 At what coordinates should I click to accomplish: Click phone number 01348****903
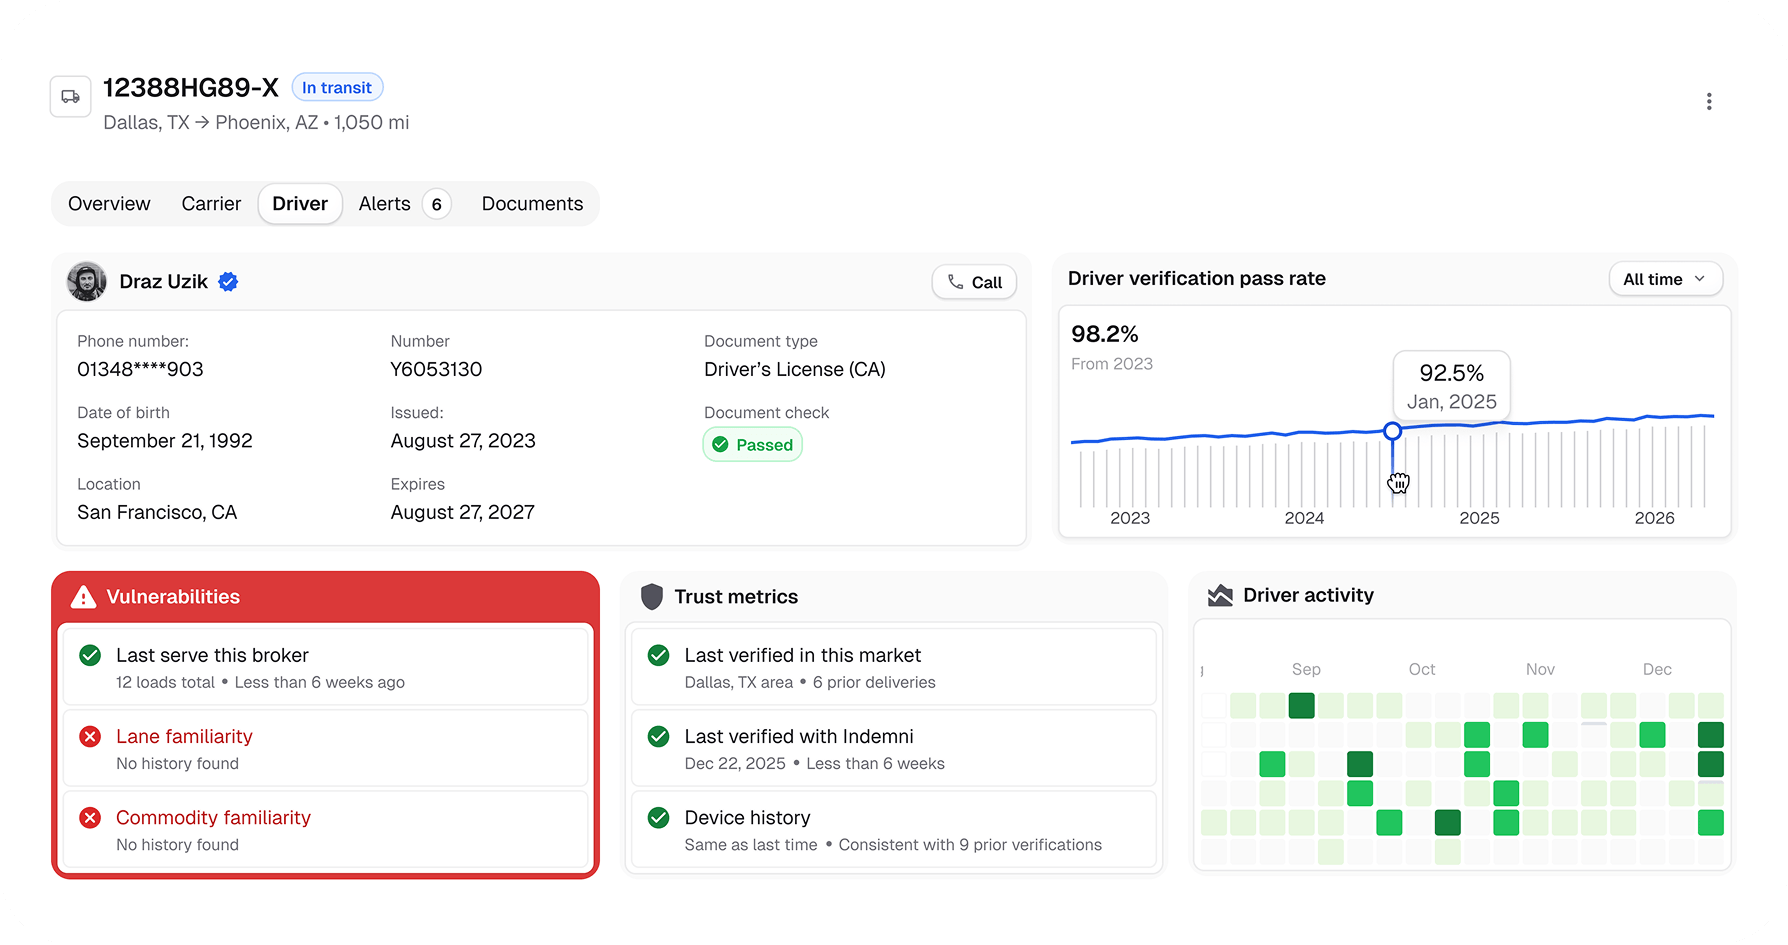(140, 370)
